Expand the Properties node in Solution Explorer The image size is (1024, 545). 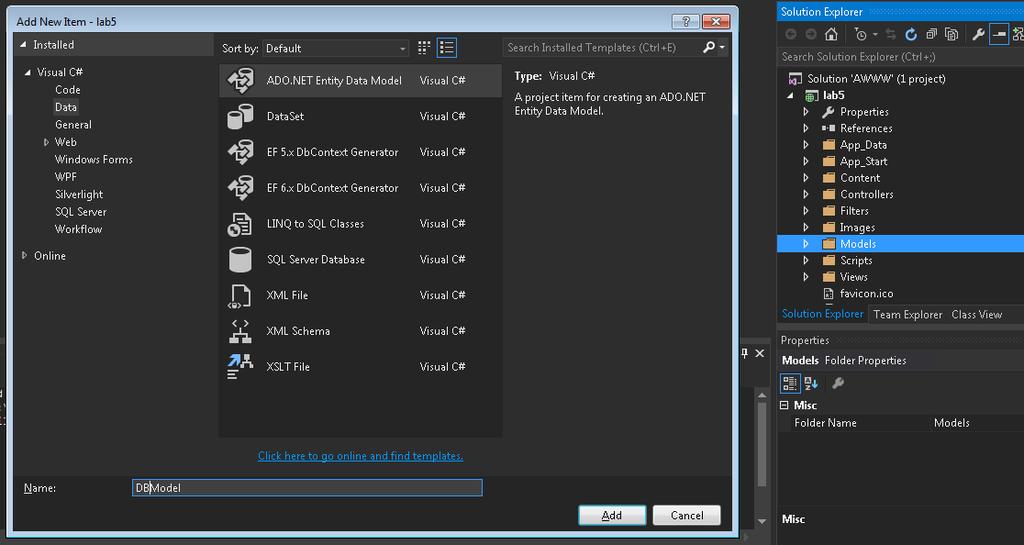(x=806, y=112)
